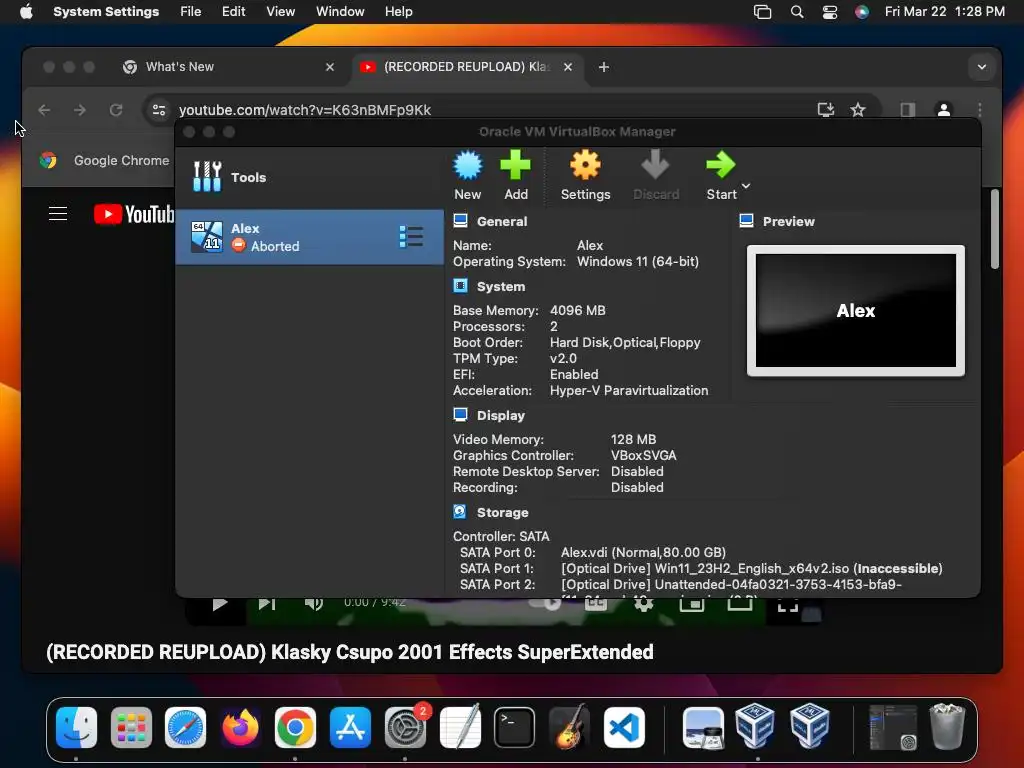Close the RECORDED REUPLOAD tab
This screenshot has width=1024, height=768.
pyautogui.click(x=568, y=67)
